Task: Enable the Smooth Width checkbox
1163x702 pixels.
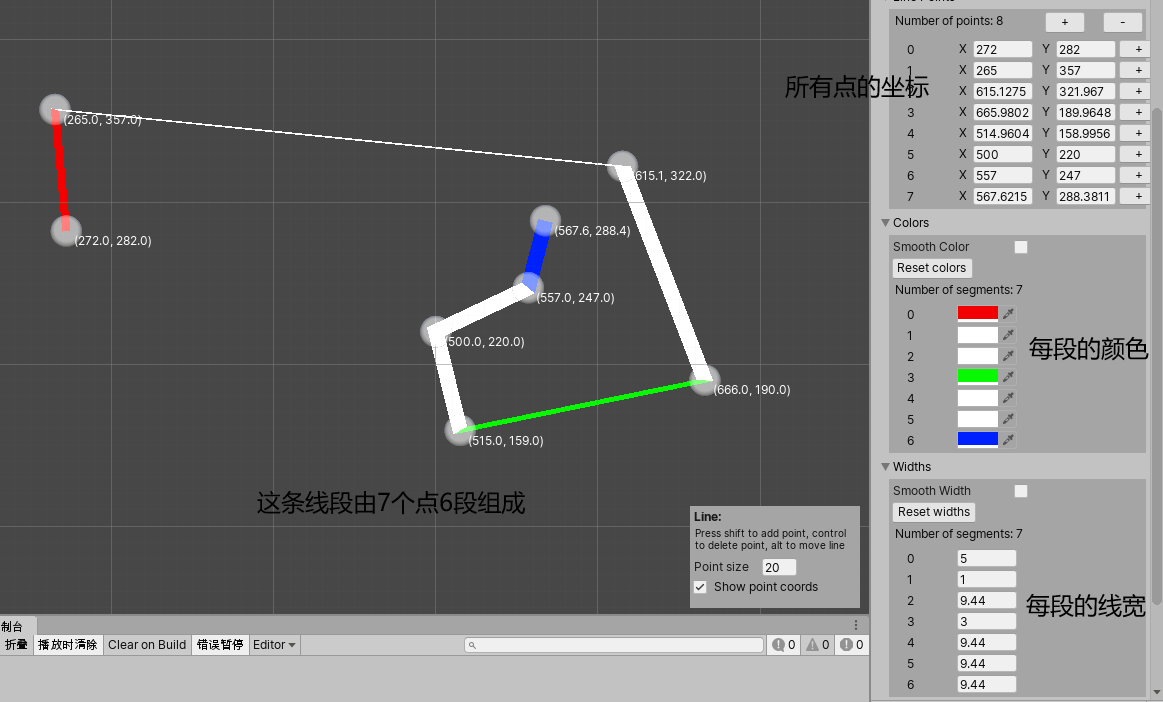Action: (1020, 490)
